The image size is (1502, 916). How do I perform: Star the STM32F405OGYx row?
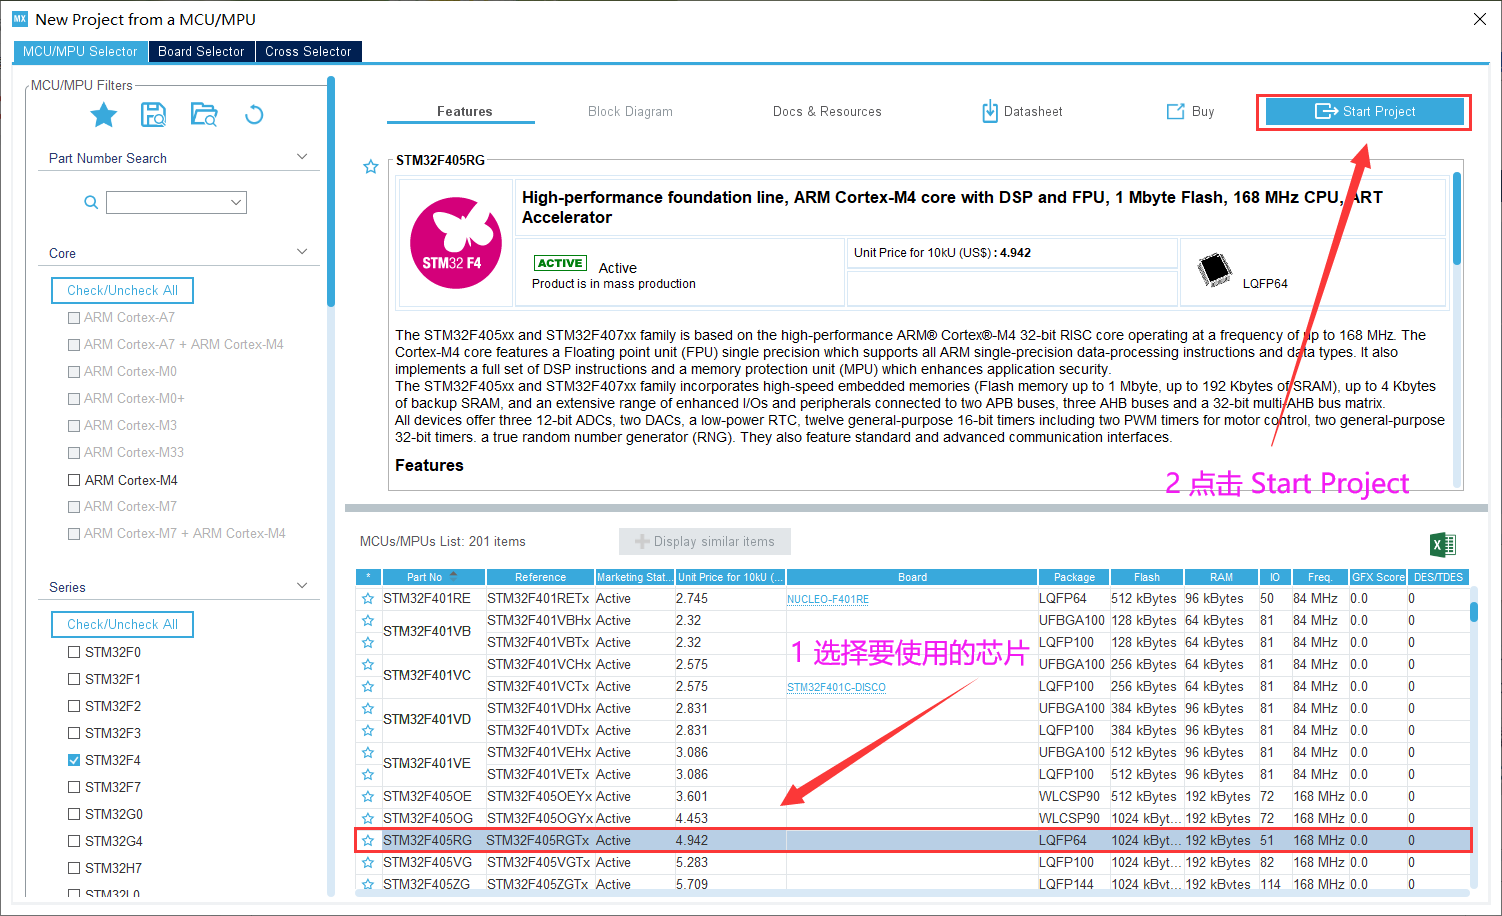pyautogui.click(x=368, y=819)
